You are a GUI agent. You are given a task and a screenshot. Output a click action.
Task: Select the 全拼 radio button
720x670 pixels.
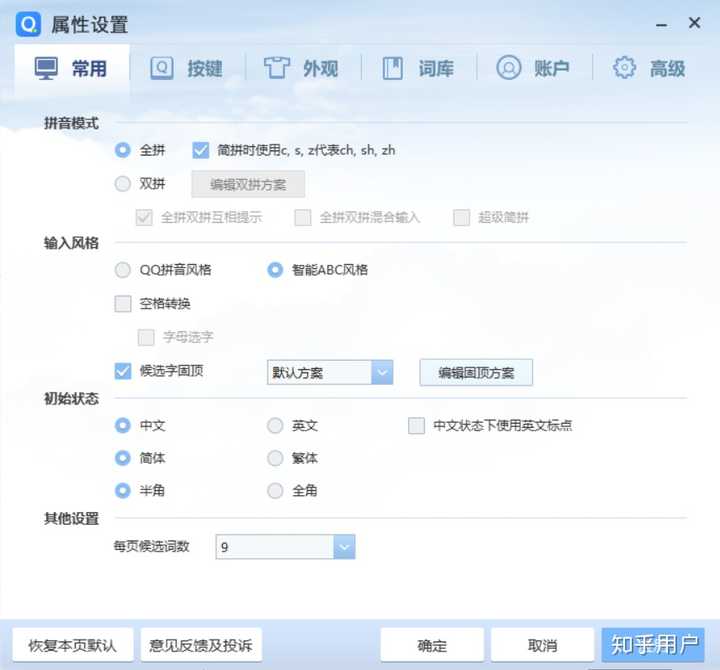[123, 150]
